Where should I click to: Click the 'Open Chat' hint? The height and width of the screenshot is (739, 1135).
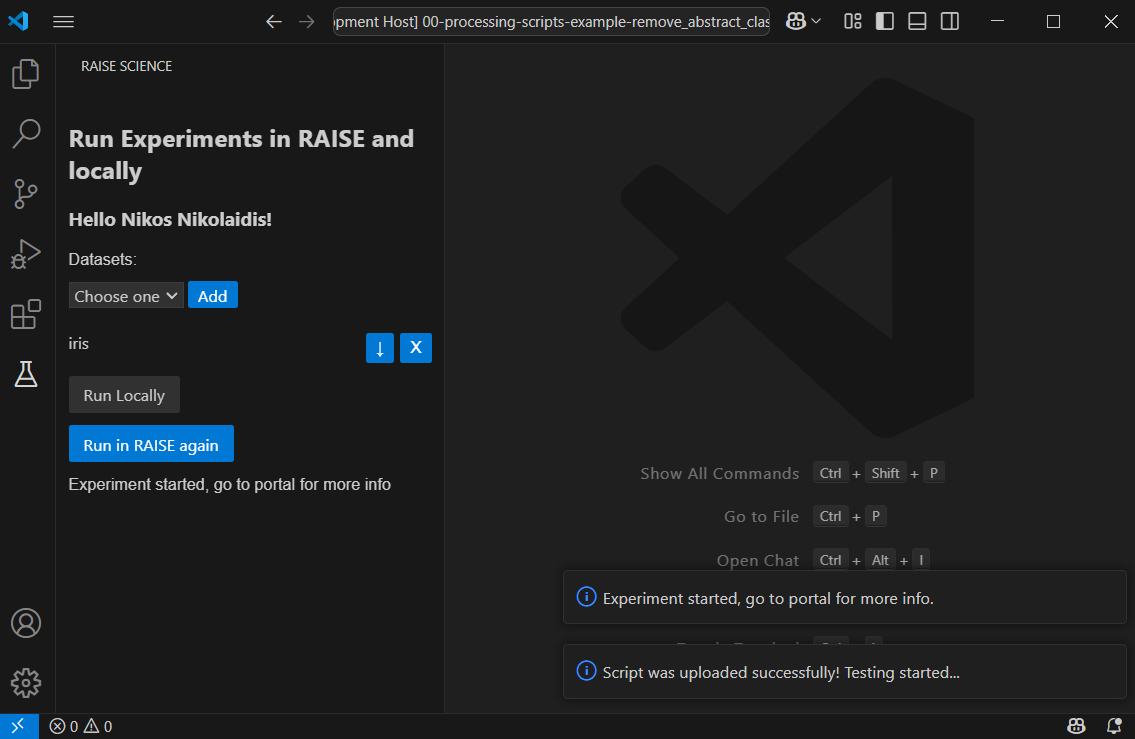[x=758, y=560]
